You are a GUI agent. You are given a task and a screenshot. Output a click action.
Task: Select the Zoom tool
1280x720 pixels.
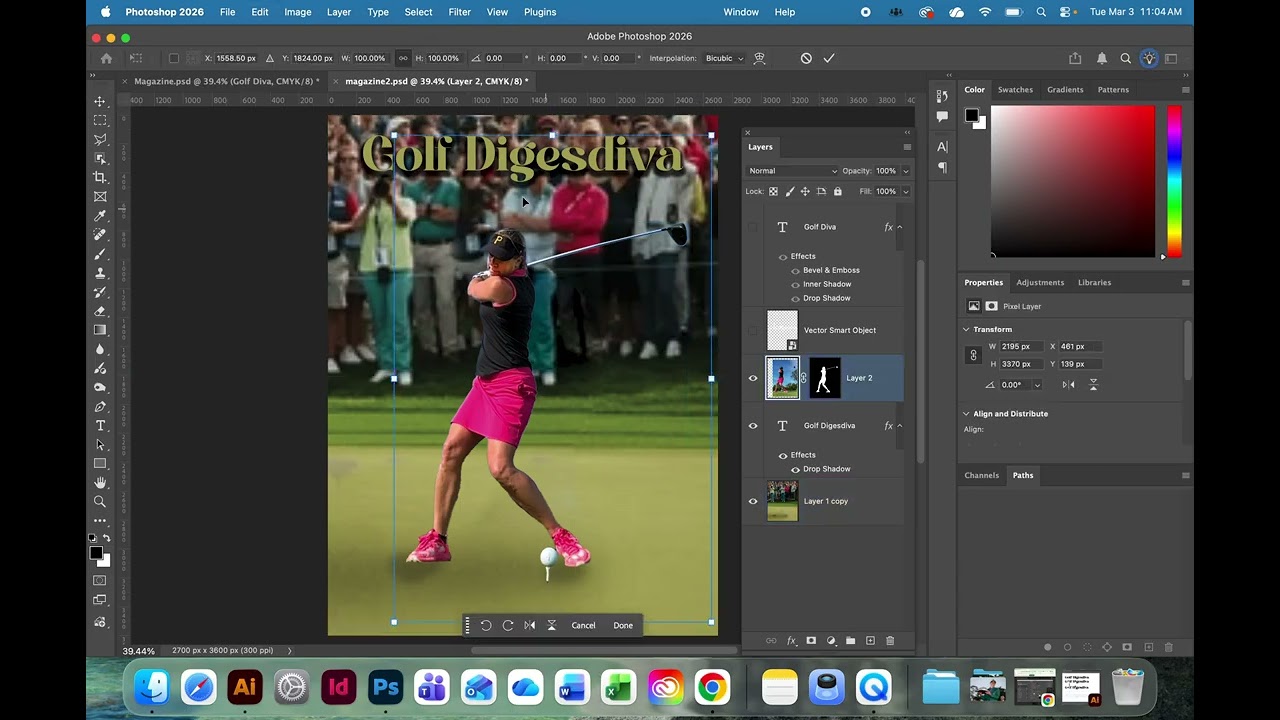pos(100,501)
